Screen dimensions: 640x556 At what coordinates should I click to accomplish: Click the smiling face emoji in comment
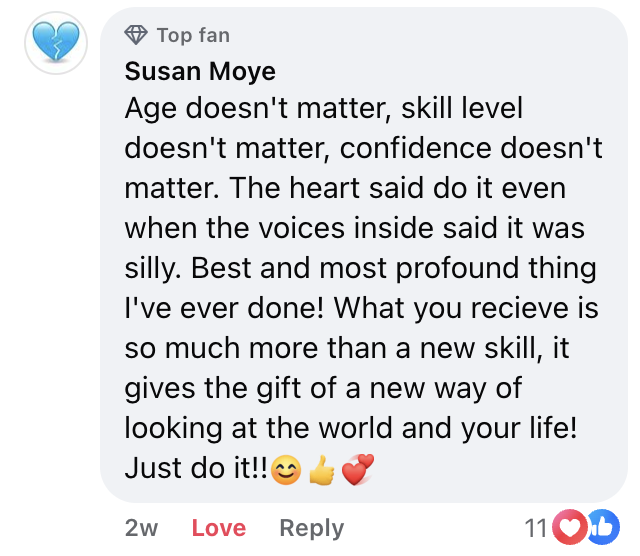[287, 469]
